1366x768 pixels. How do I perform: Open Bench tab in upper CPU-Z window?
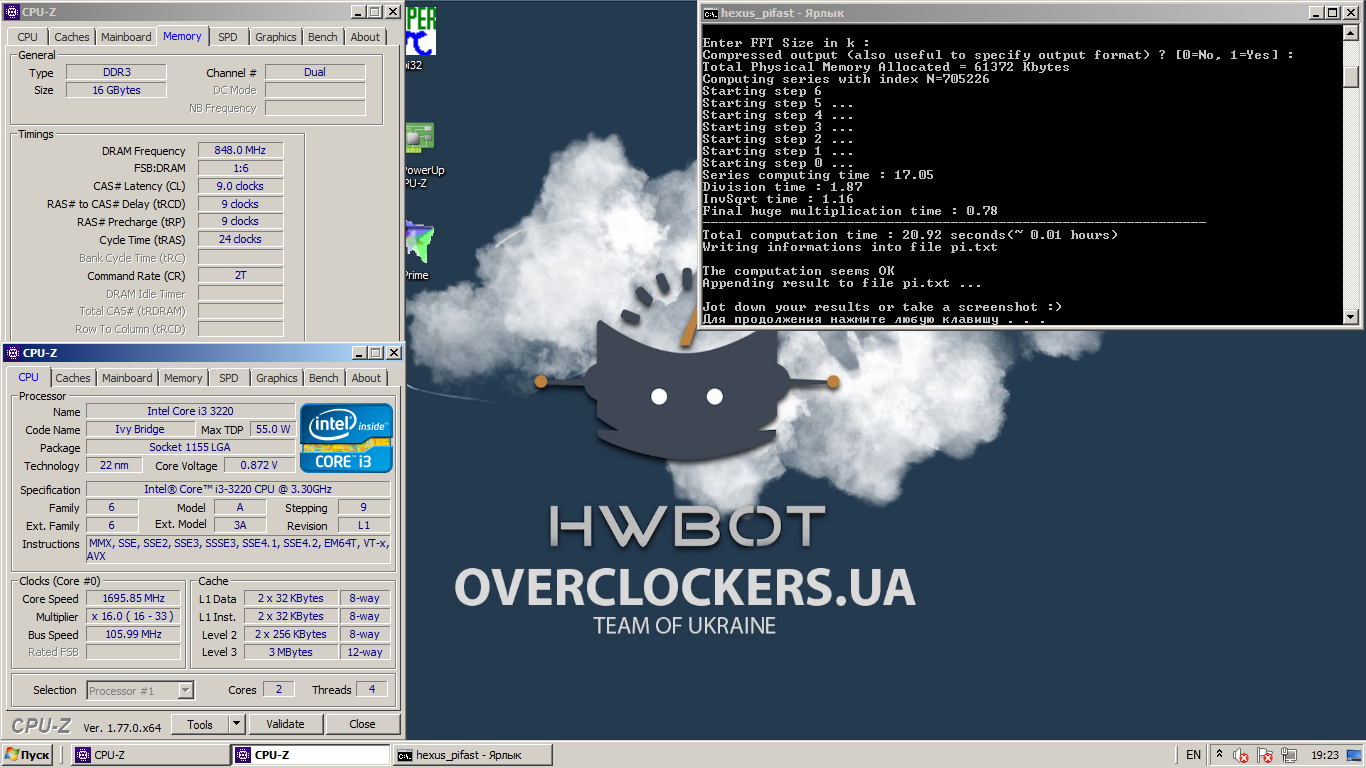(x=323, y=37)
